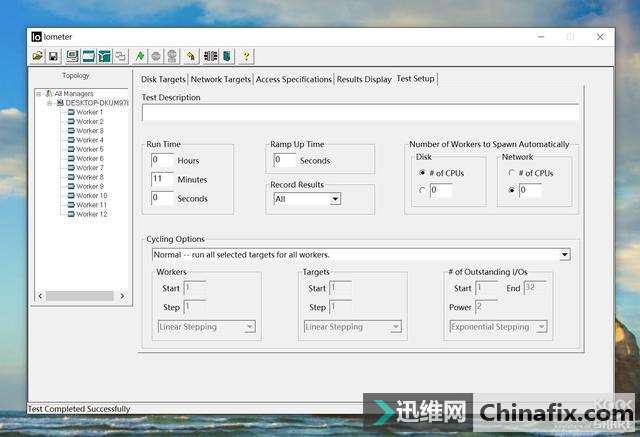Exit Iometer via the door icon

(227, 56)
